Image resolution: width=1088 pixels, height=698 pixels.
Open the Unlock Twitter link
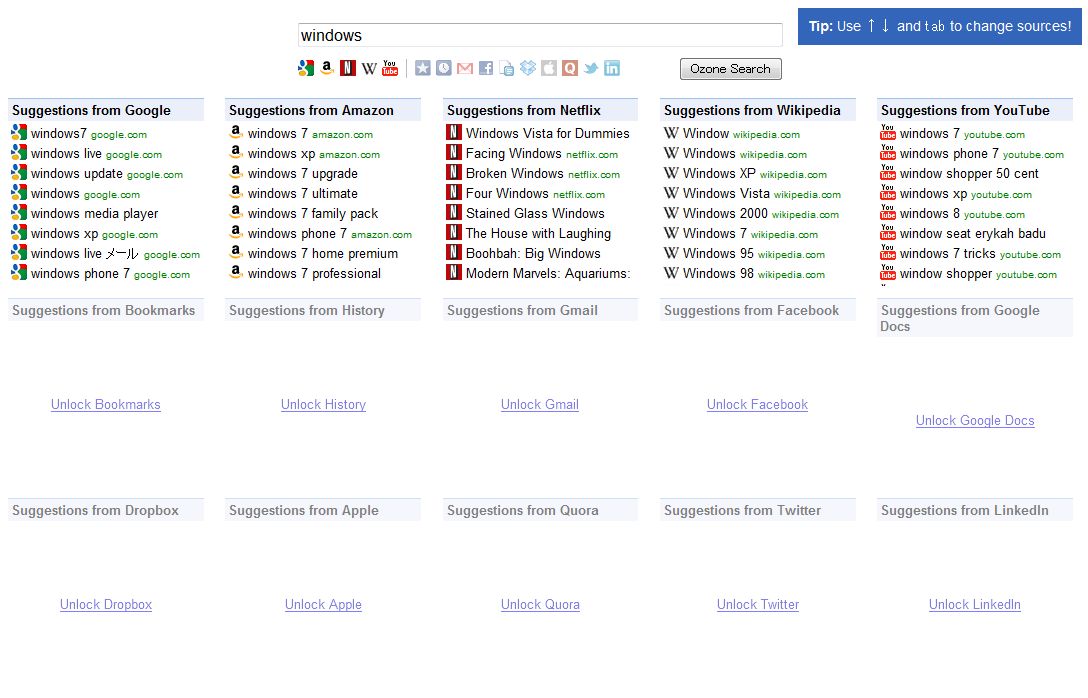coord(758,604)
